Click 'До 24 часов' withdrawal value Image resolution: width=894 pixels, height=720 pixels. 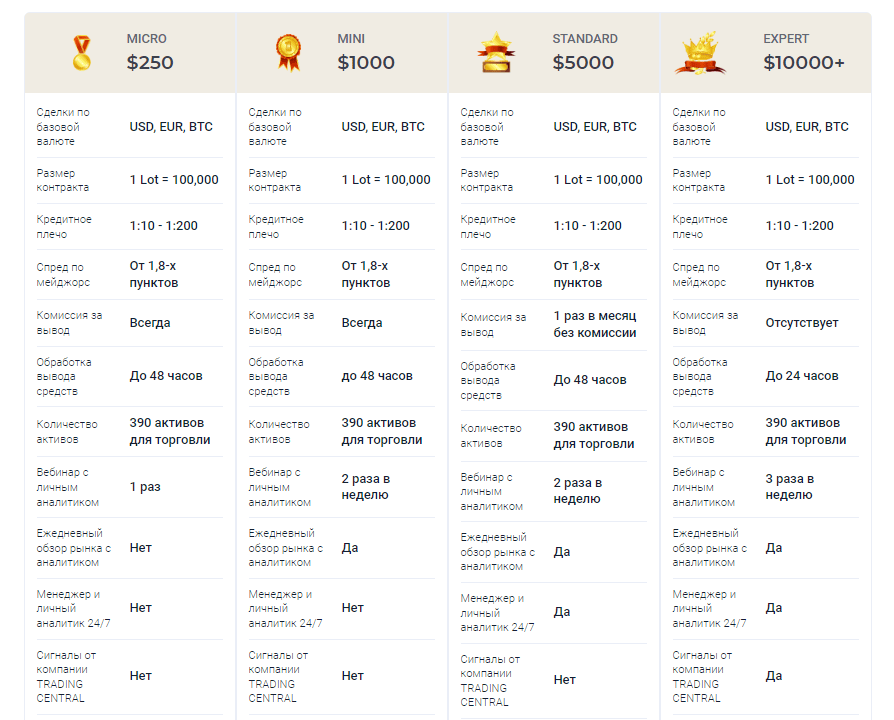click(x=802, y=376)
